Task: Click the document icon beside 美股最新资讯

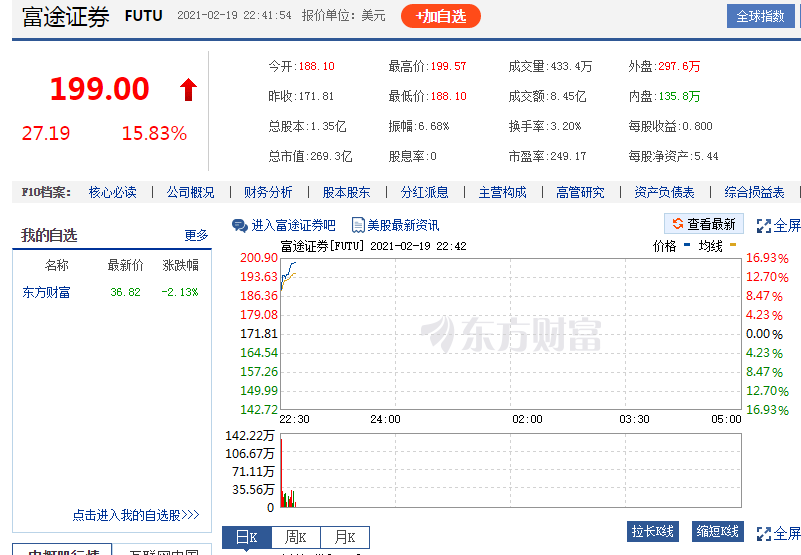Action: [x=358, y=225]
